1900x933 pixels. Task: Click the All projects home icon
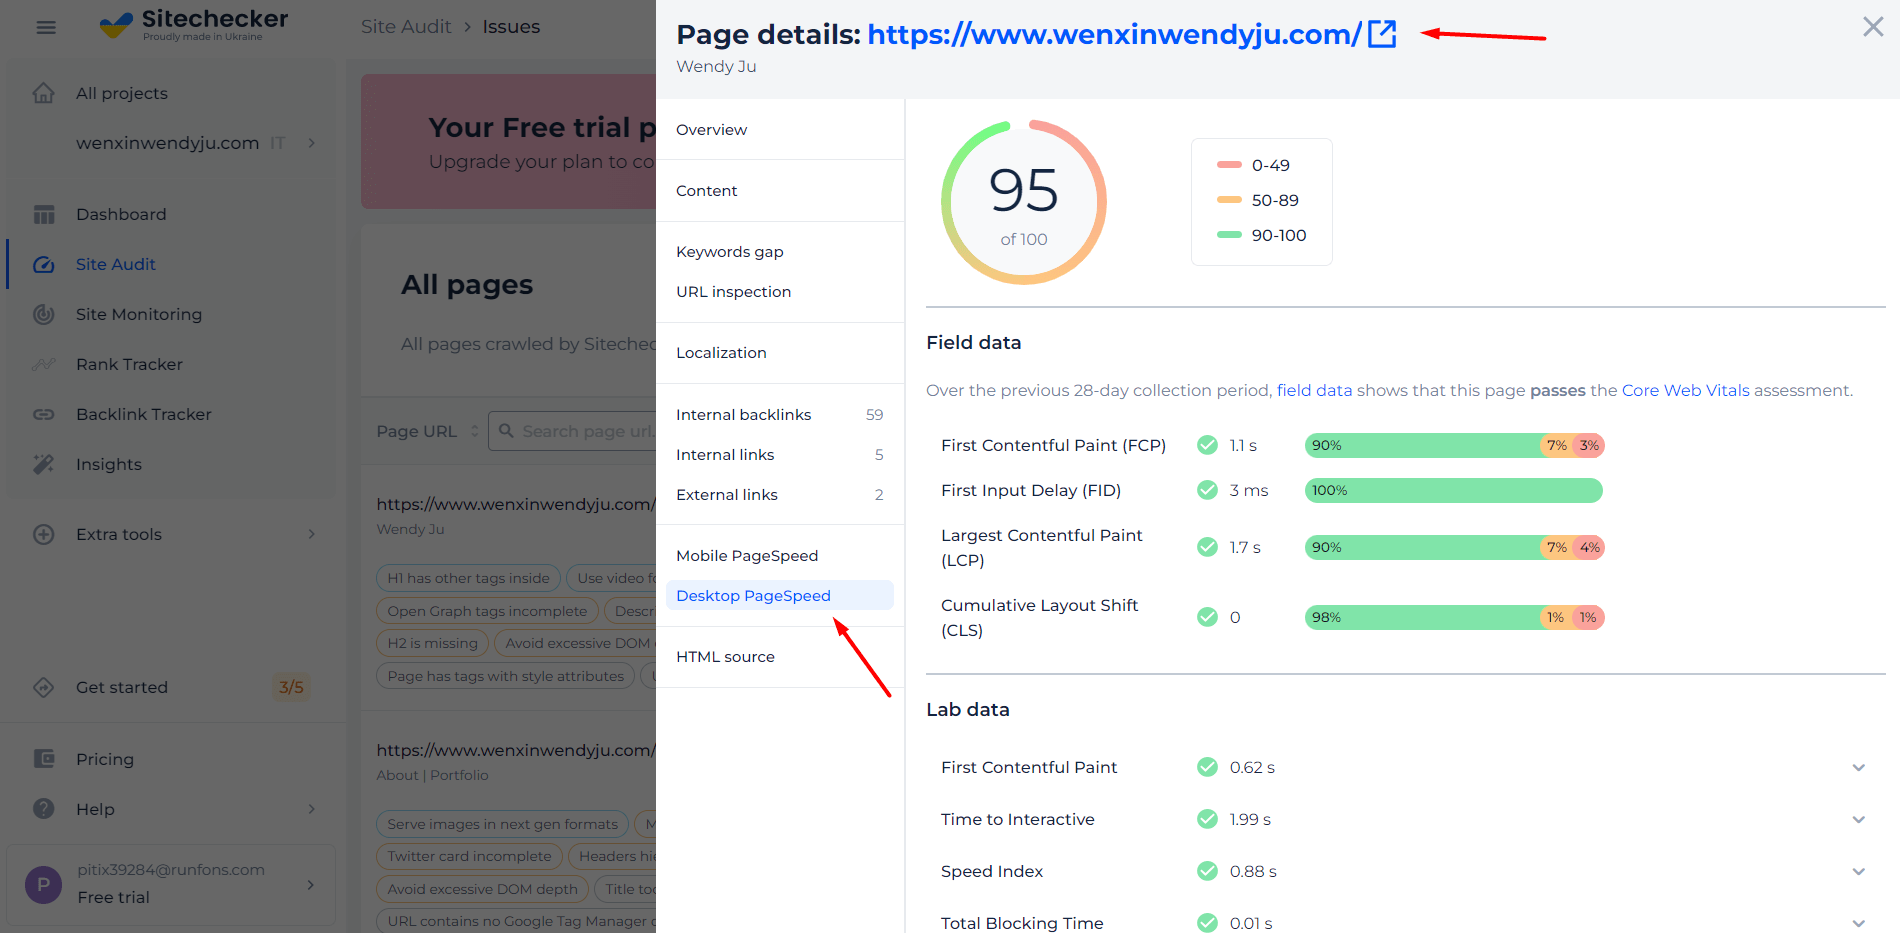44,93
